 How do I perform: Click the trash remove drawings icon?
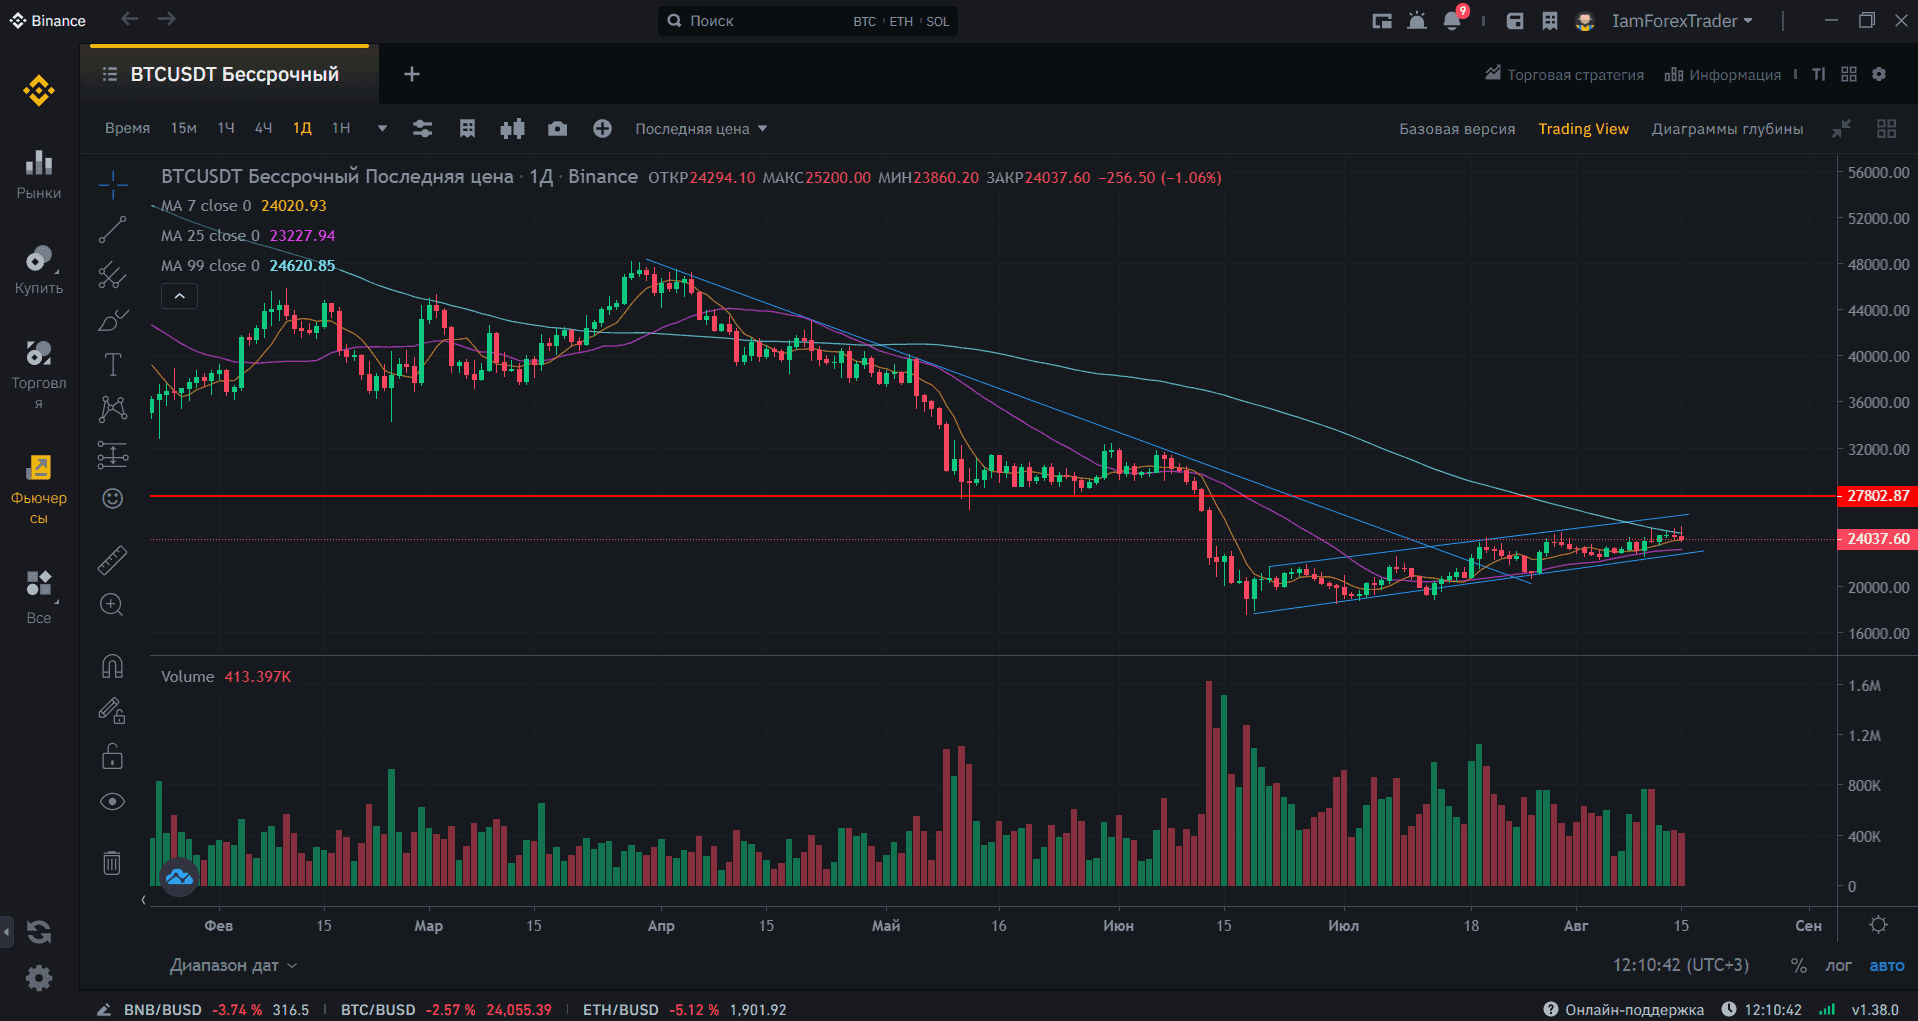pyautogui.click(x=112, y=862)
